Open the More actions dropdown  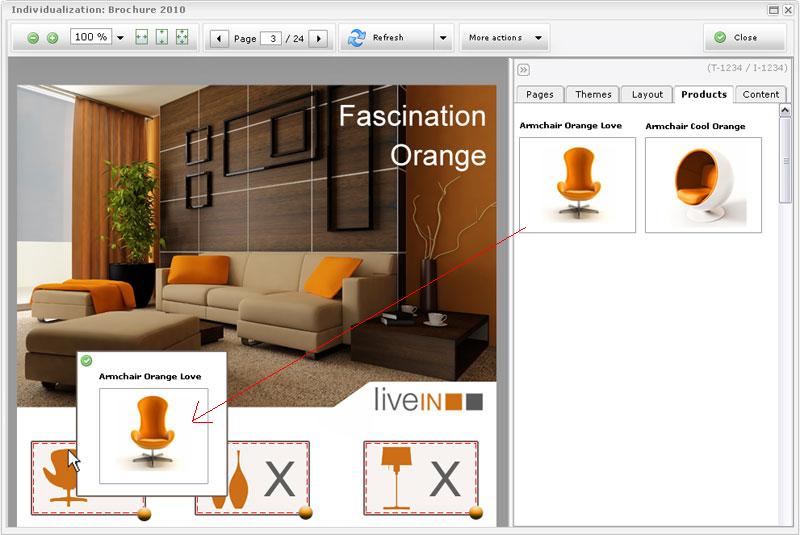[x=505, y=38]
